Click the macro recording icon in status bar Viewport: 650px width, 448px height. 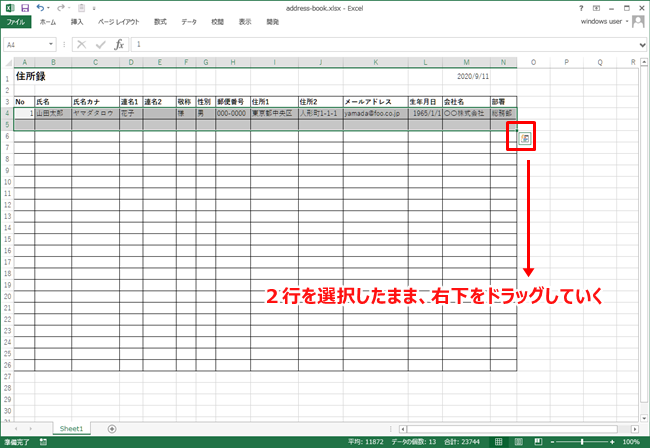pos(43,442)
